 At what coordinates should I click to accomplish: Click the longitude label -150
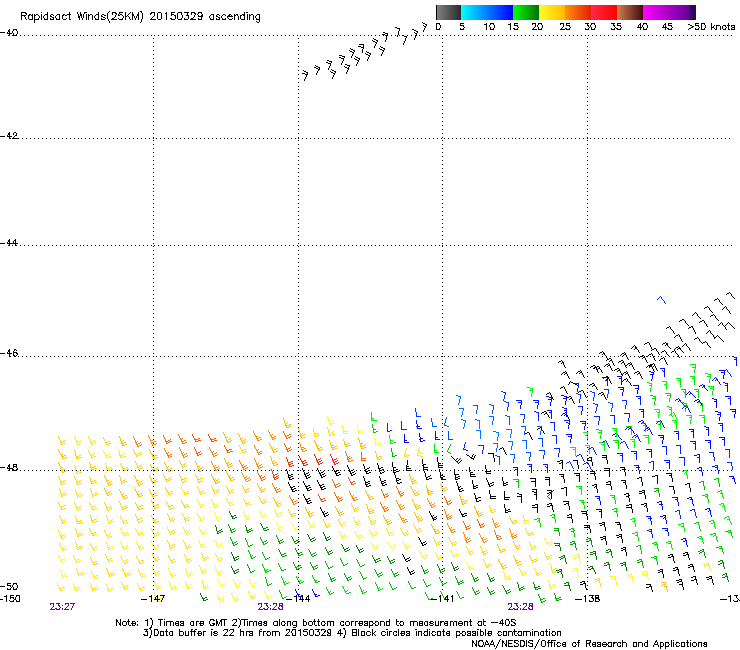[x=10, y=599]
